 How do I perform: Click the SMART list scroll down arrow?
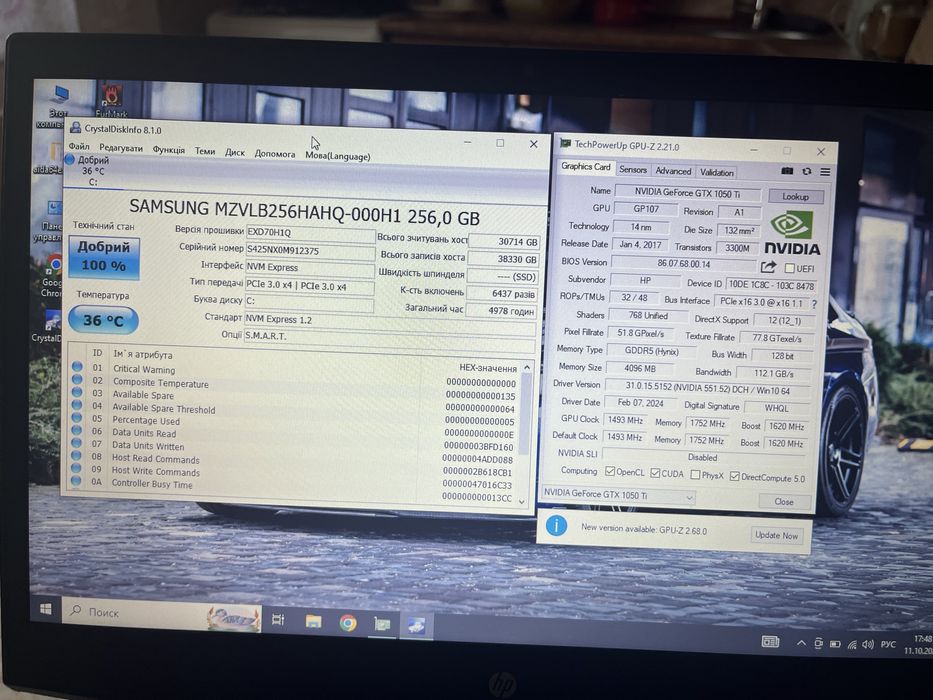[x=522, y=502]
